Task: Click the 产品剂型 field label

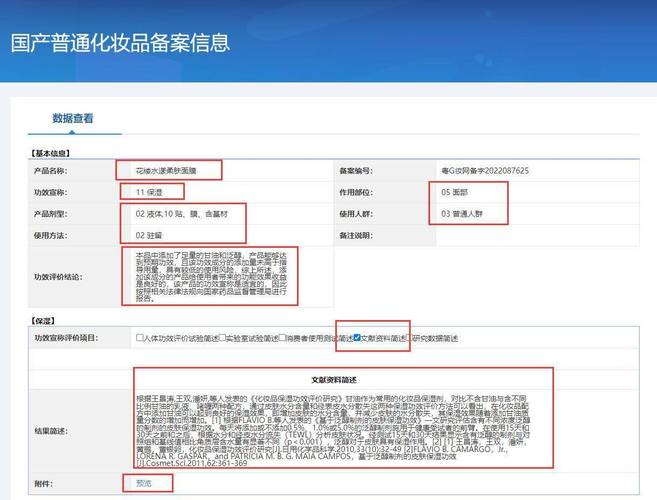Action: [x=50, y=214]
